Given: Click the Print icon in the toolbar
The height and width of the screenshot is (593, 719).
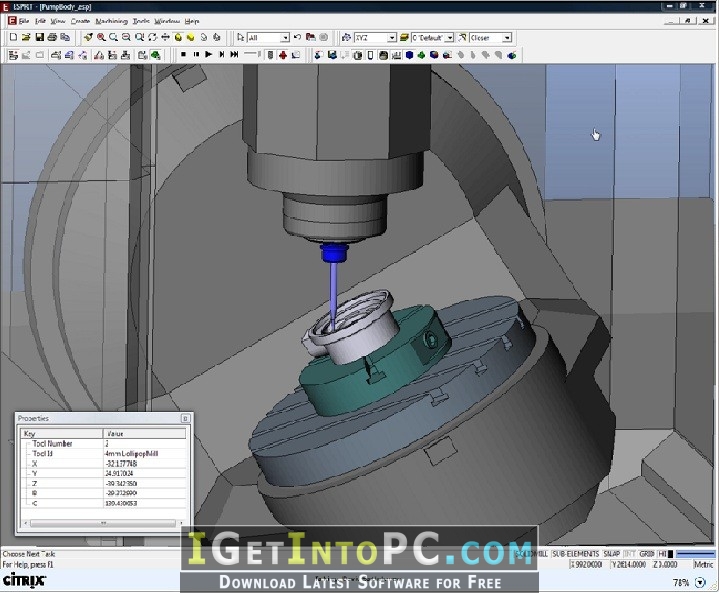Looking at the screenshot, I should point(52,37).
